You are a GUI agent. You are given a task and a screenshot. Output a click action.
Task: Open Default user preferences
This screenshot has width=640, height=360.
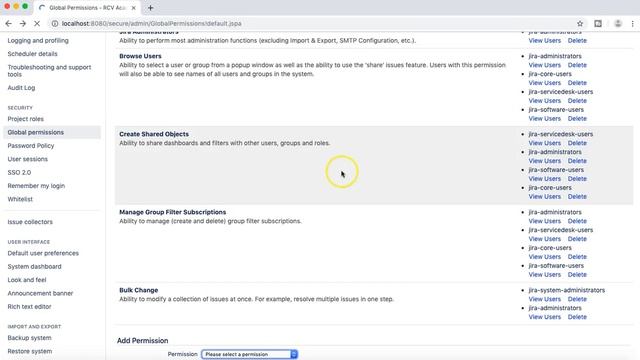pos(43,253)
